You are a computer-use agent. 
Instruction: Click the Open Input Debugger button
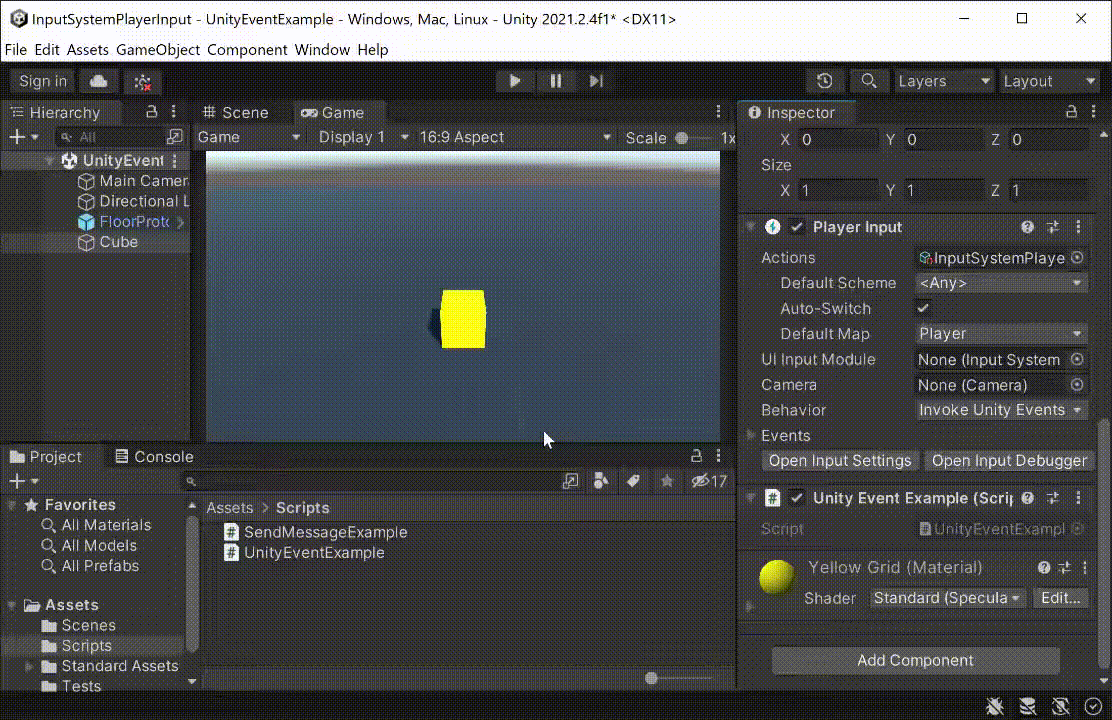point(1009,461)
